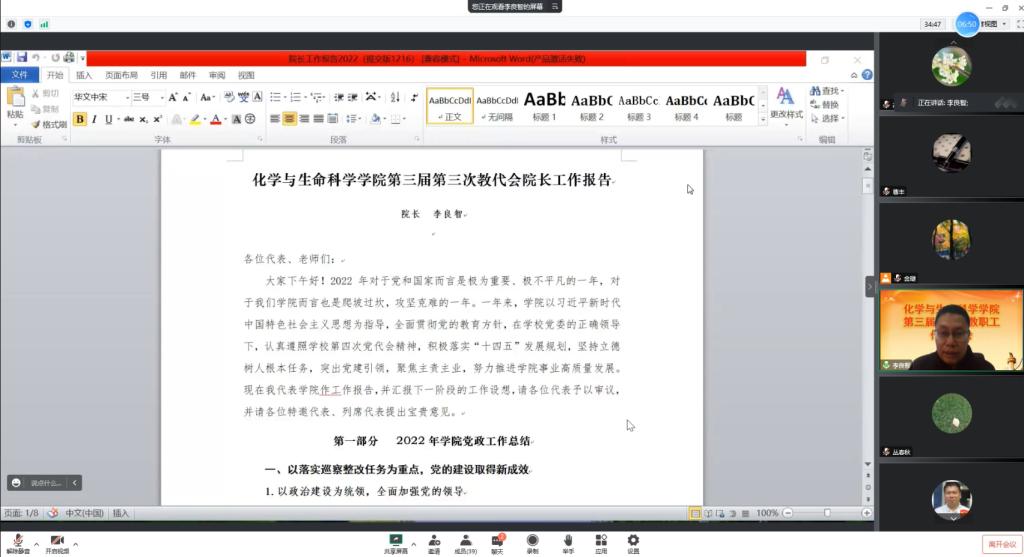Unmute microphone in the meeting toolbar

pyautogui.click(x=17, y=541)
